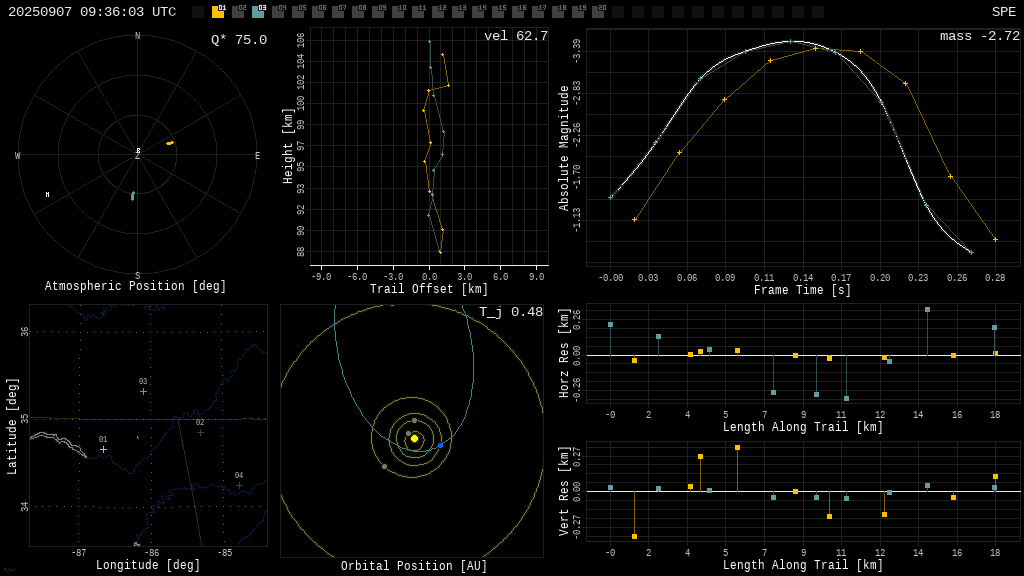Click the Q* 75.0 value label
Screen dimensions: 1024x576
(x=238, y=40)
